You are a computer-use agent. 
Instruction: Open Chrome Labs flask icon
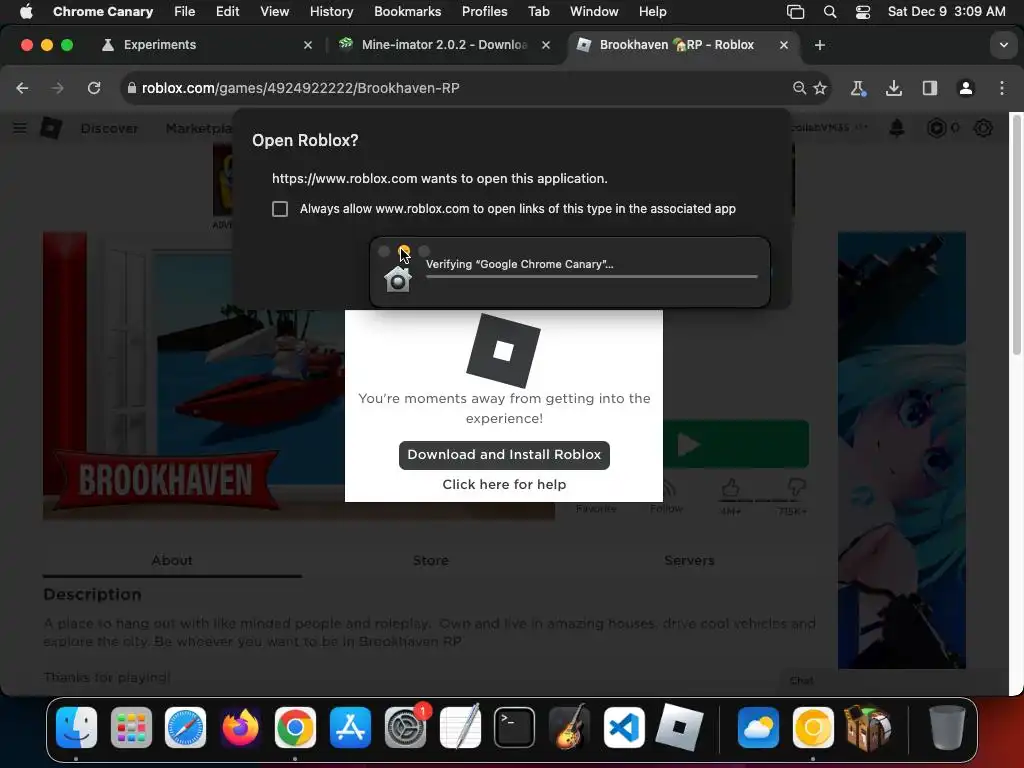(857, 88)
